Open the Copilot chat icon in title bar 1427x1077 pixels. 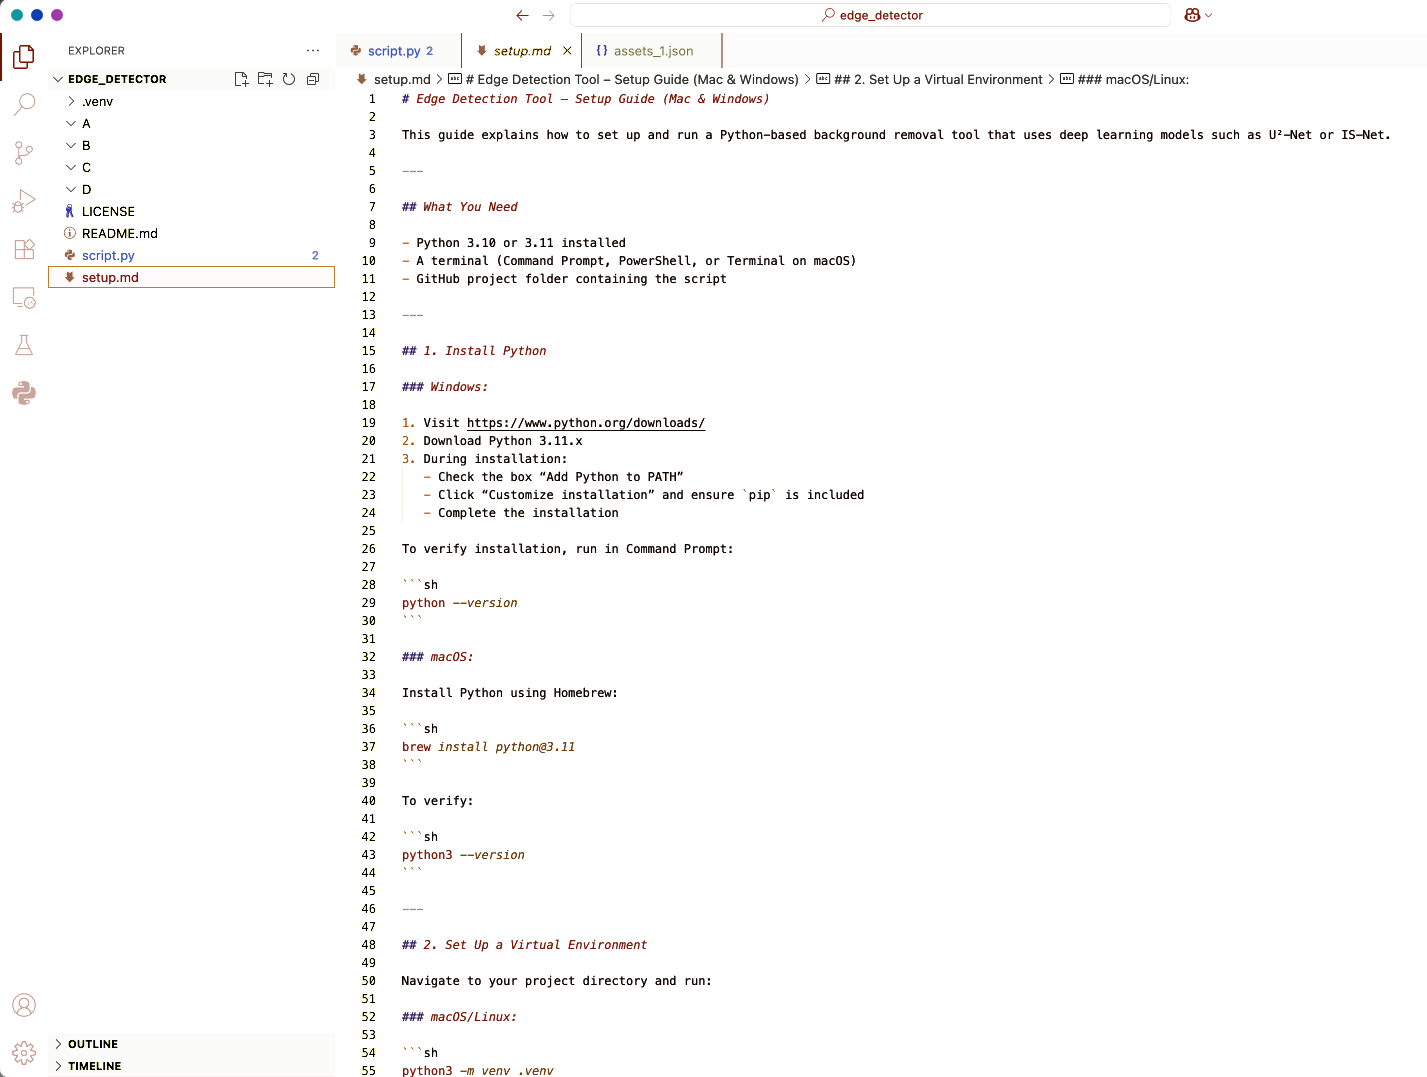(x=1192, y=15)
